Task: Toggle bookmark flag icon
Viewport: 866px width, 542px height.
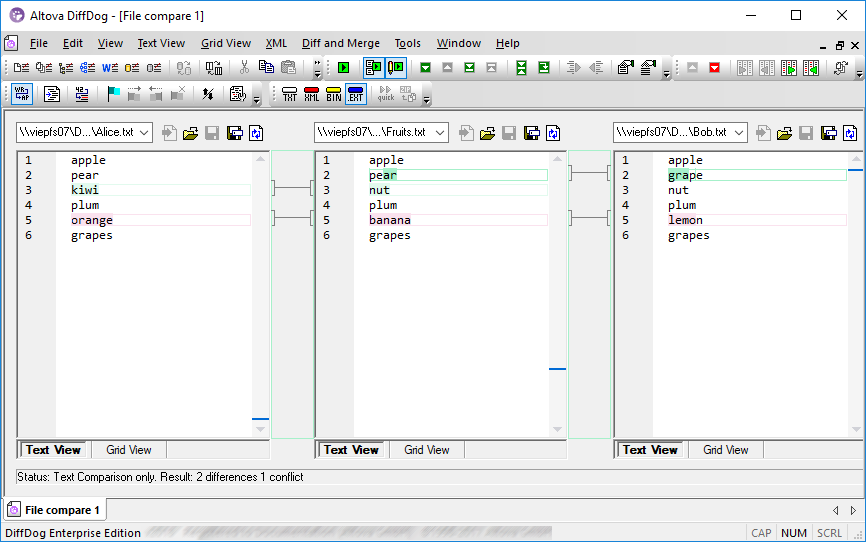Action: tap(113, 94)
